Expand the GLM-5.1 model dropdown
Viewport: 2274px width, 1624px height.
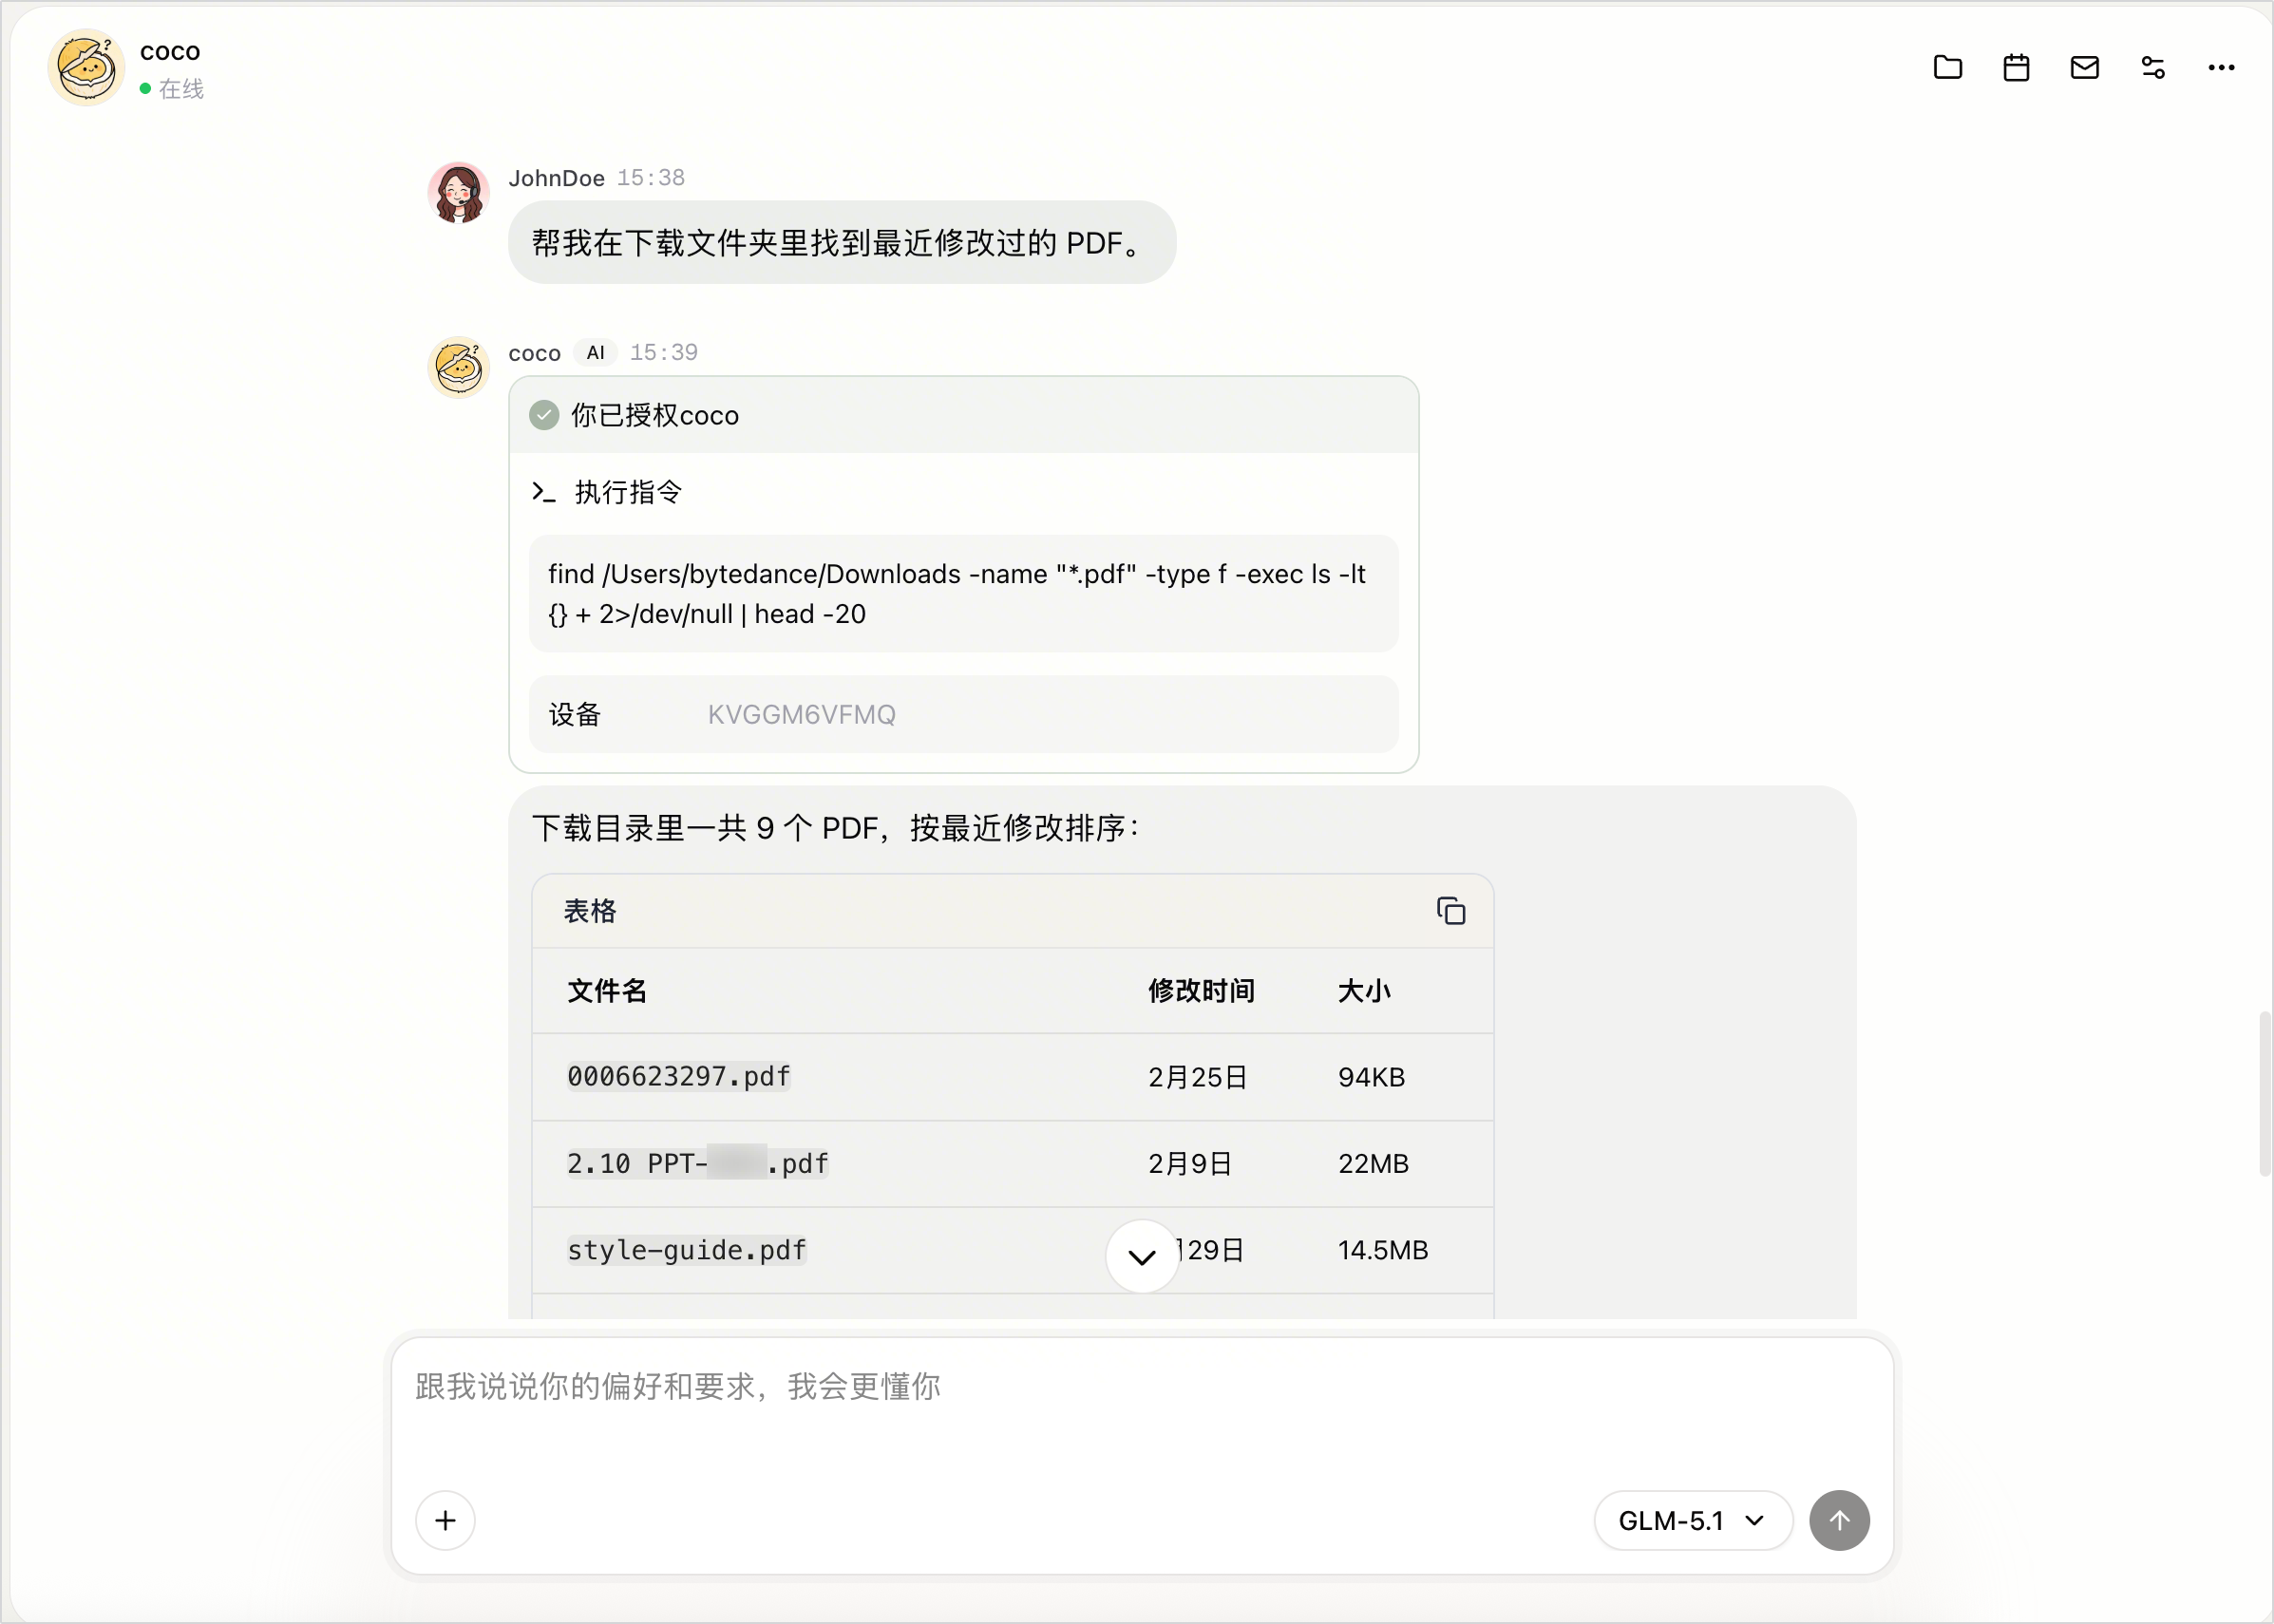coord(1692,1520)
